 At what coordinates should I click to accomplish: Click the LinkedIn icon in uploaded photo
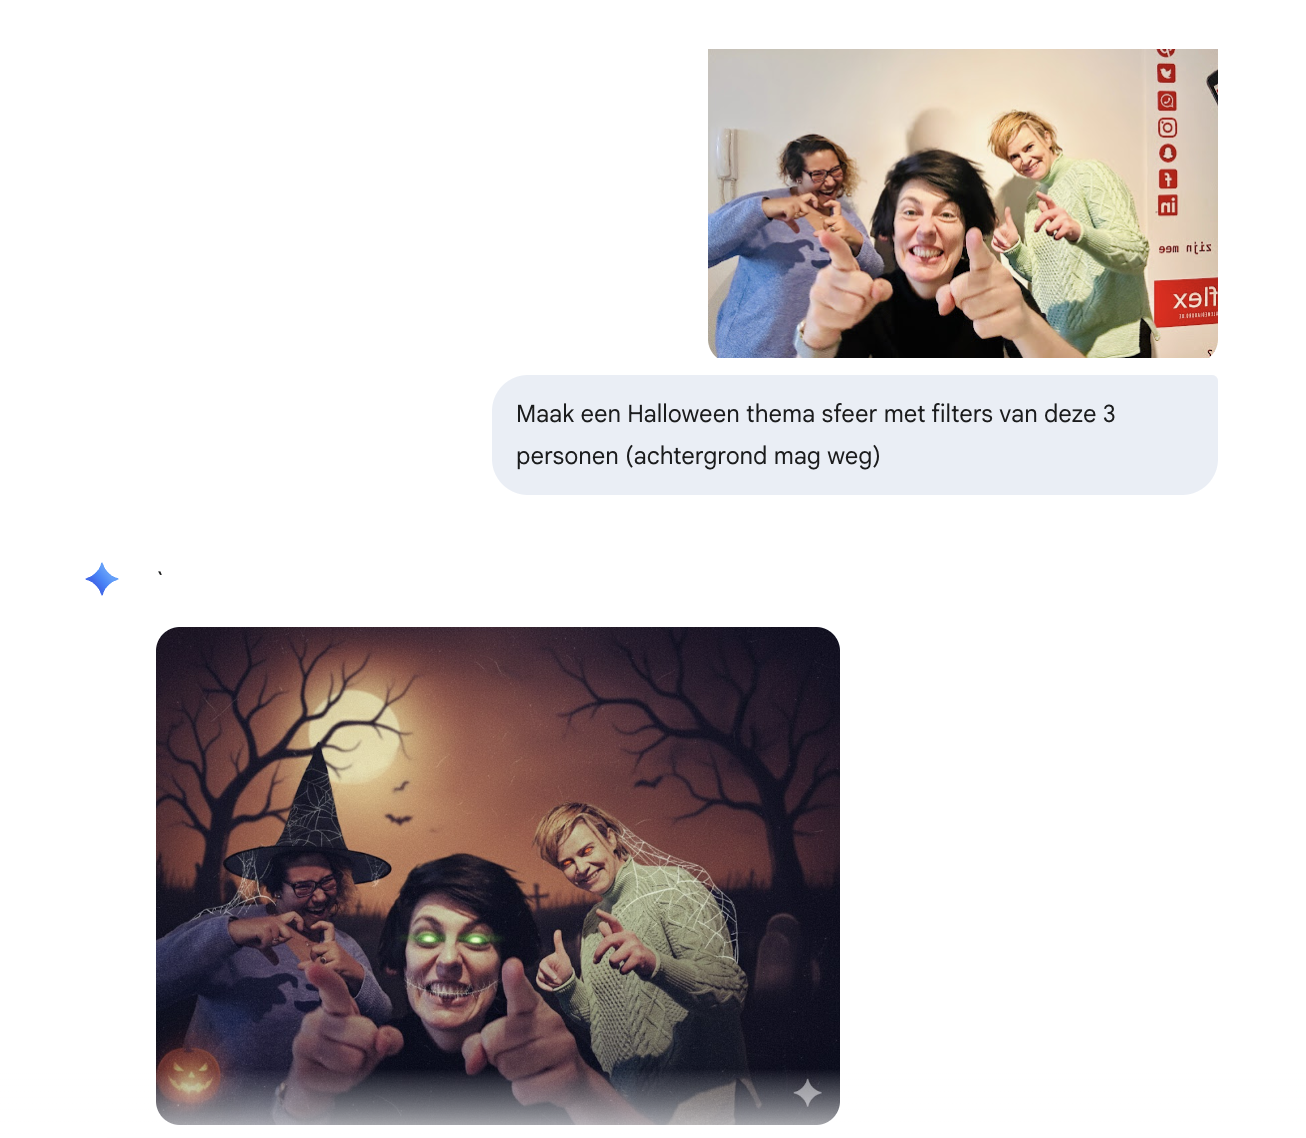click(x=1167, y=206)
